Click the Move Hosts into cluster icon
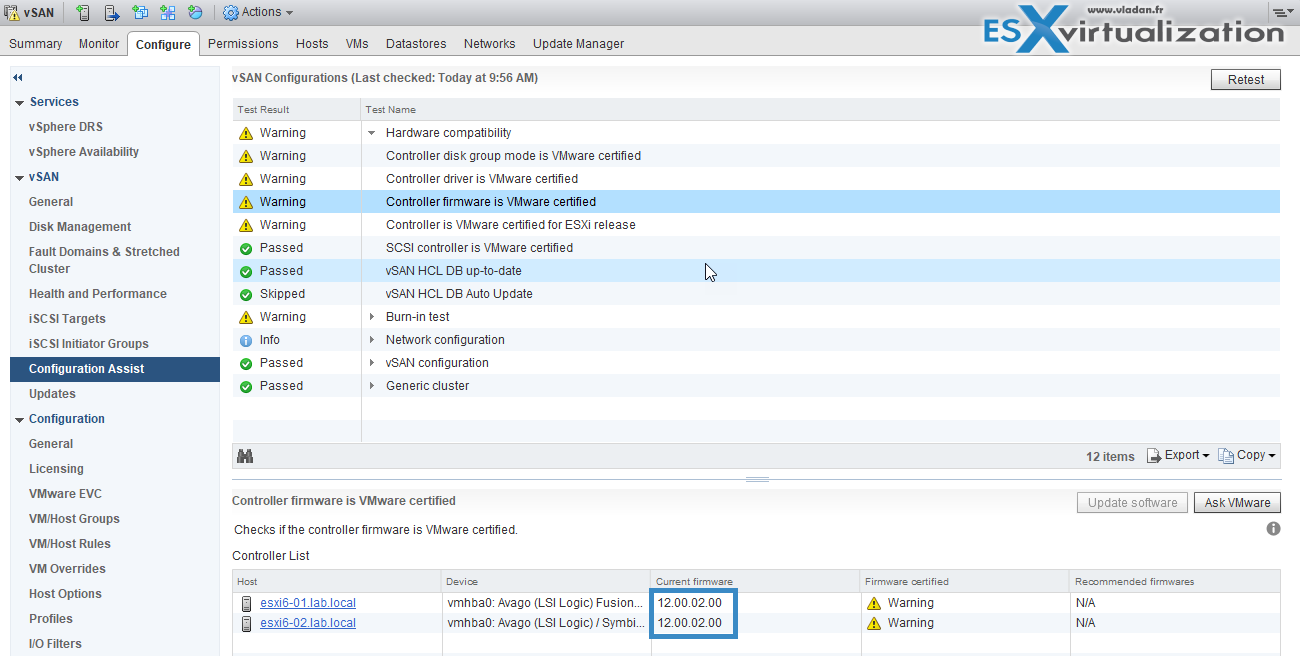 point(112,13)
